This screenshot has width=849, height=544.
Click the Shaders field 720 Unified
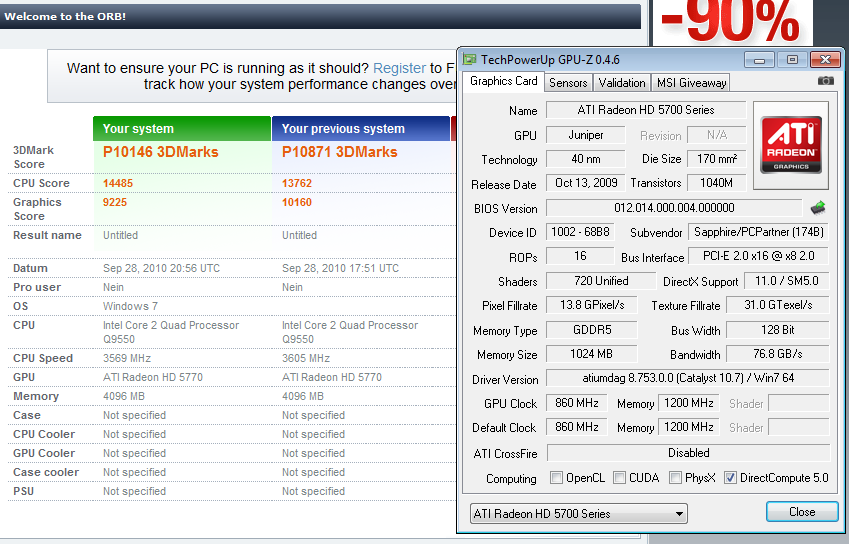point(601,281)
